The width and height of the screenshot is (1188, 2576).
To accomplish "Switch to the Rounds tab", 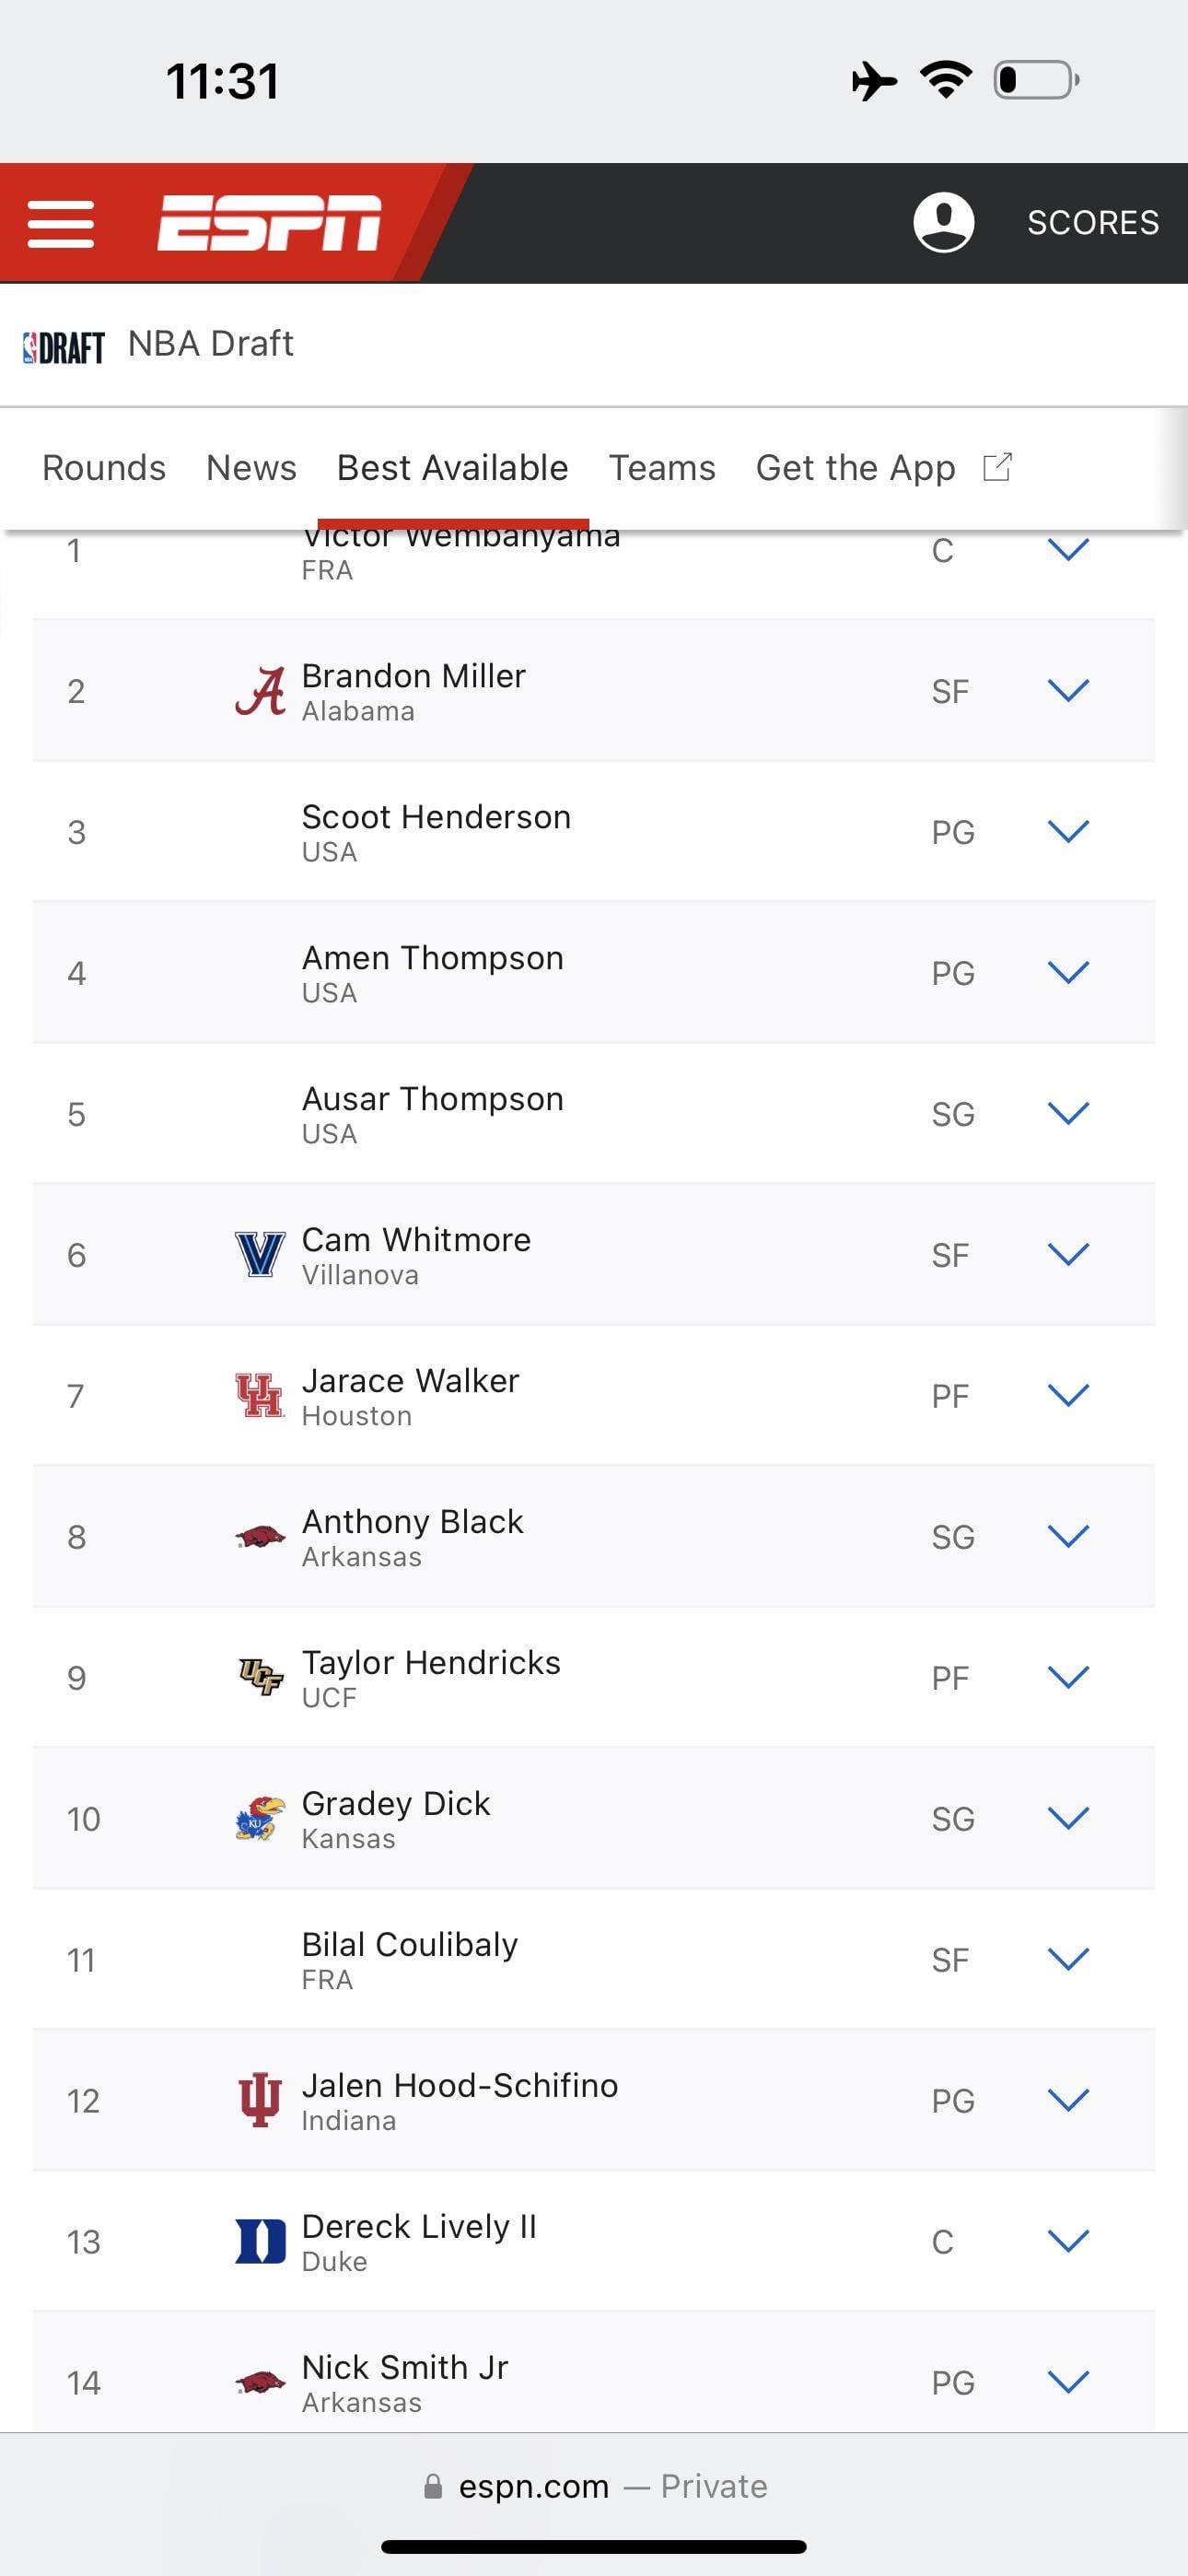I will [x=104, y=468].
